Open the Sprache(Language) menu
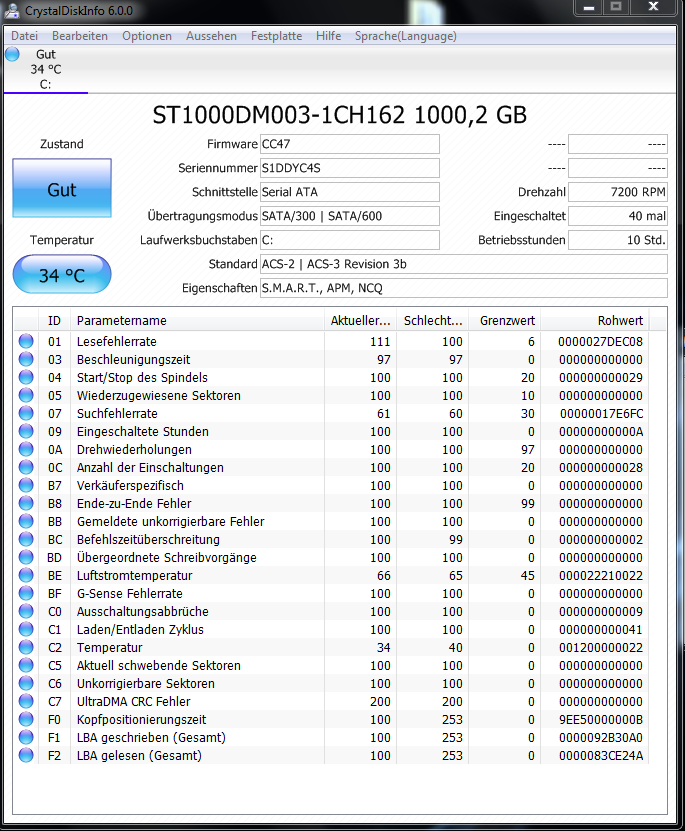 406,36
